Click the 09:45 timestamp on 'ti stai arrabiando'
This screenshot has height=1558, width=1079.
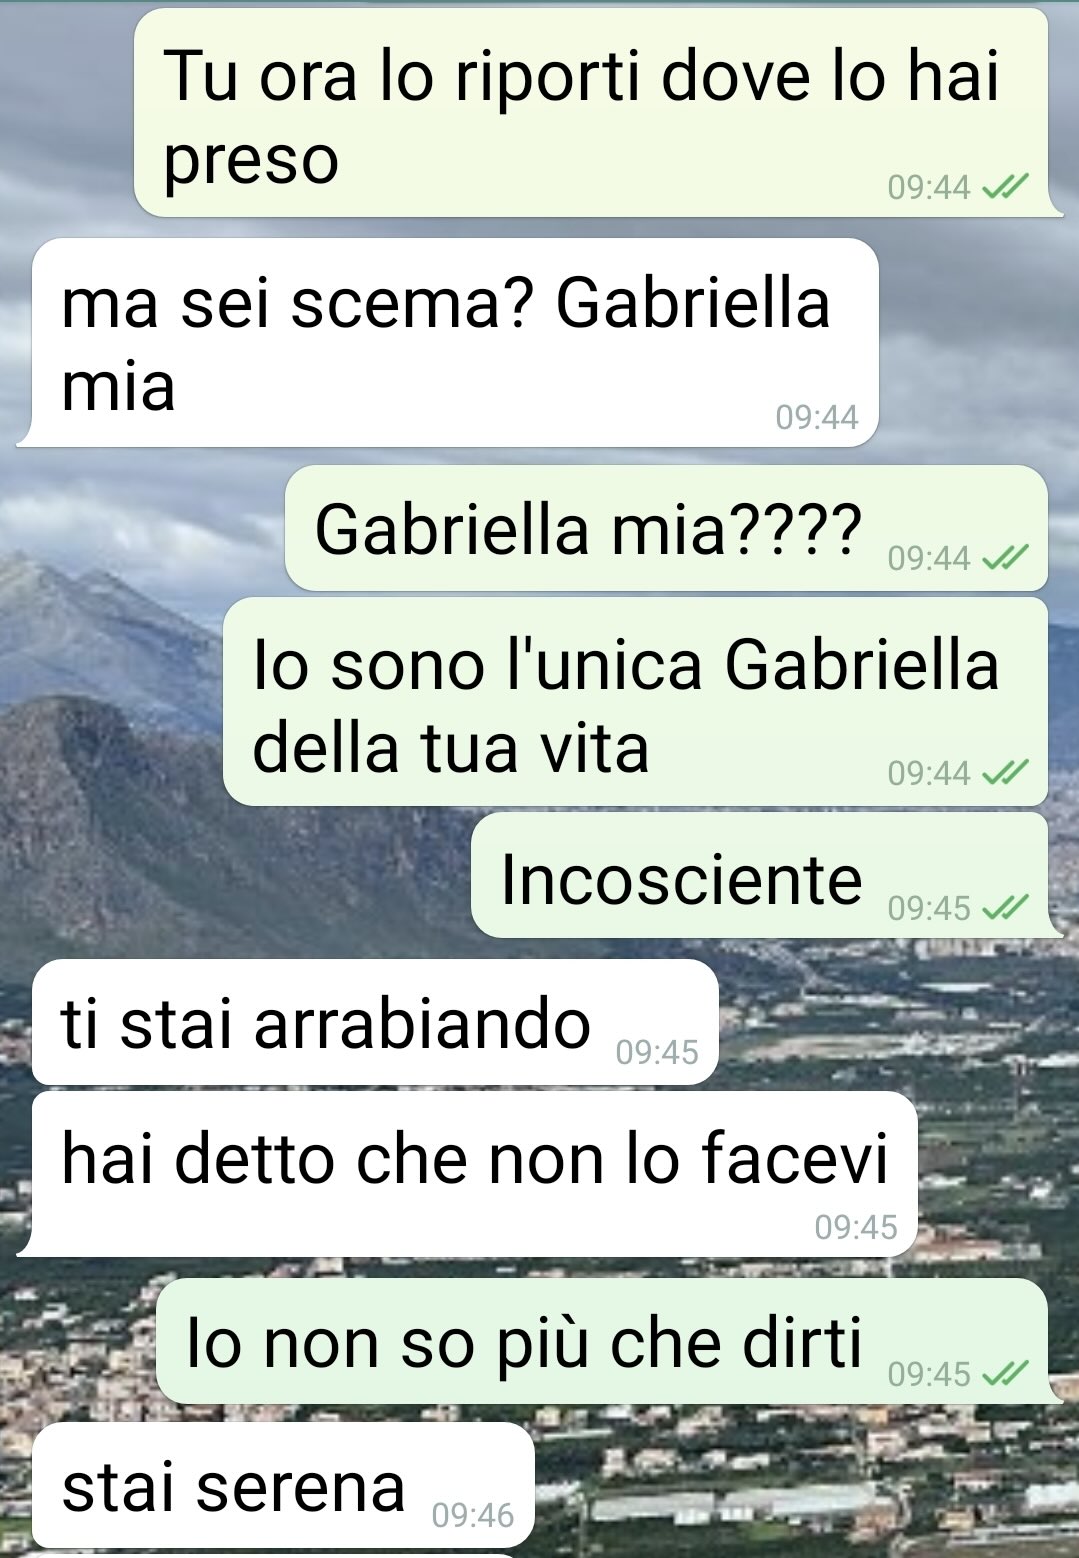click(x=657, y=1052)
